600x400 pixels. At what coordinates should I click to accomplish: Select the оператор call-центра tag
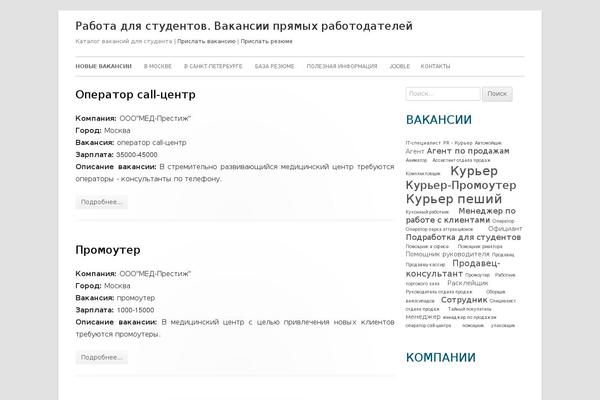[428, 325]
